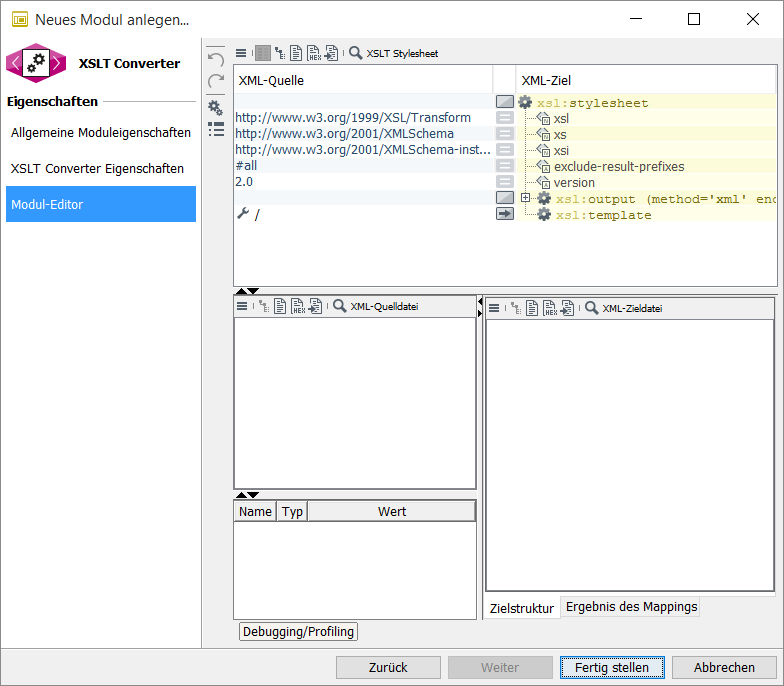Viewport: 784px width, 686px height.
Task: Collapse the panel using arrows above Name column
Action: 246,495
